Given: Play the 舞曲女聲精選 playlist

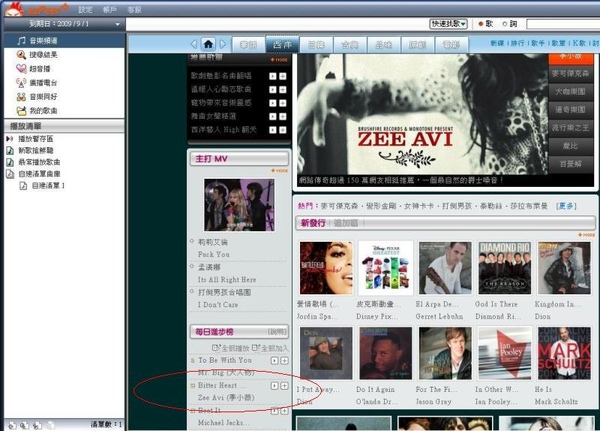Looking at the screenshot, I should (x=272, y=116).
